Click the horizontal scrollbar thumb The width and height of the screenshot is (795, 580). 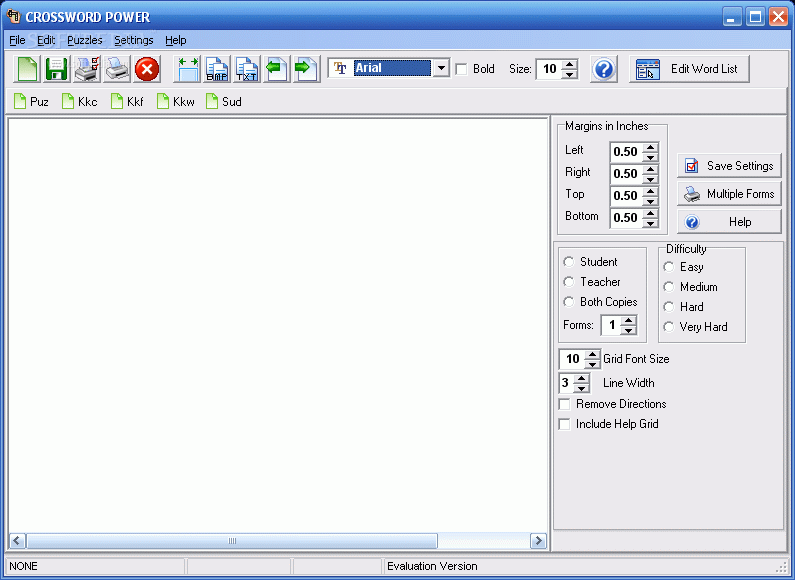click(232, 541)
